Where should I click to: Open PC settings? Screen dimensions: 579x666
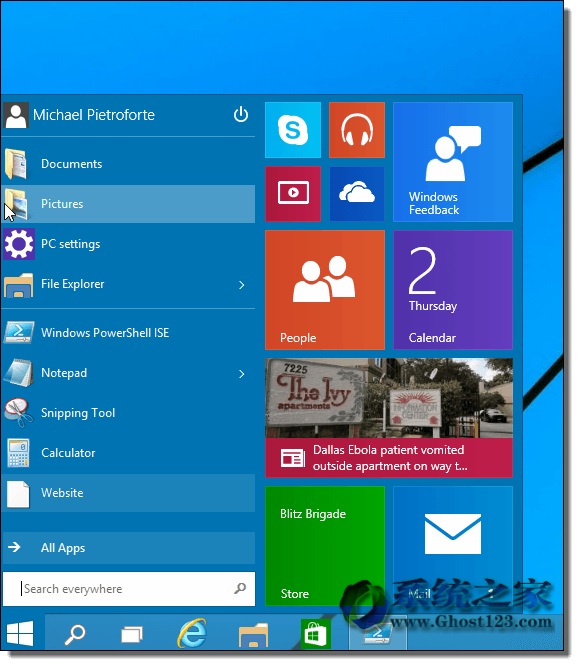click(x=128, y=244)
